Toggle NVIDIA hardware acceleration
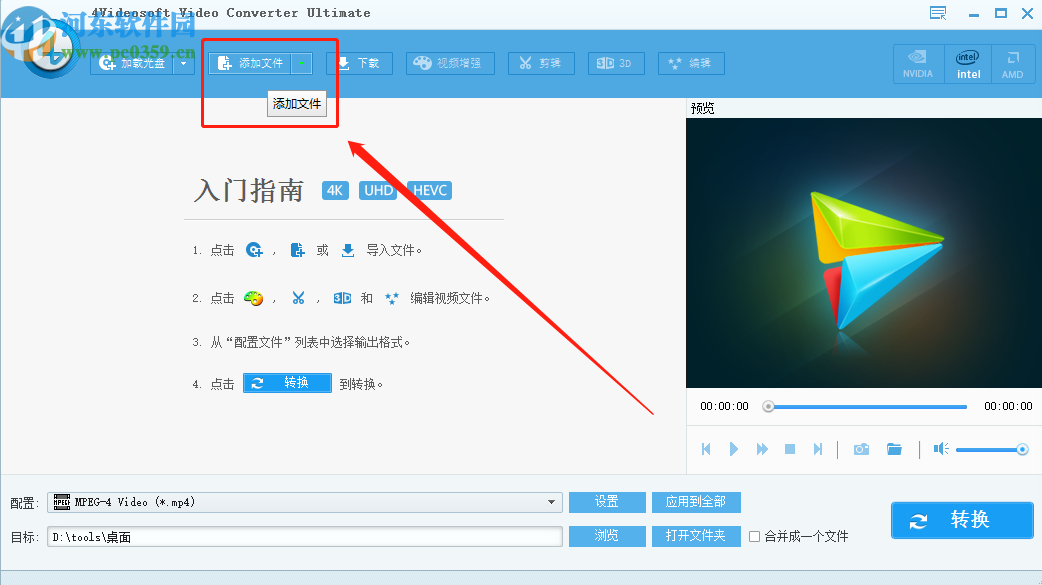The image size is (1042, 585). 918,64
